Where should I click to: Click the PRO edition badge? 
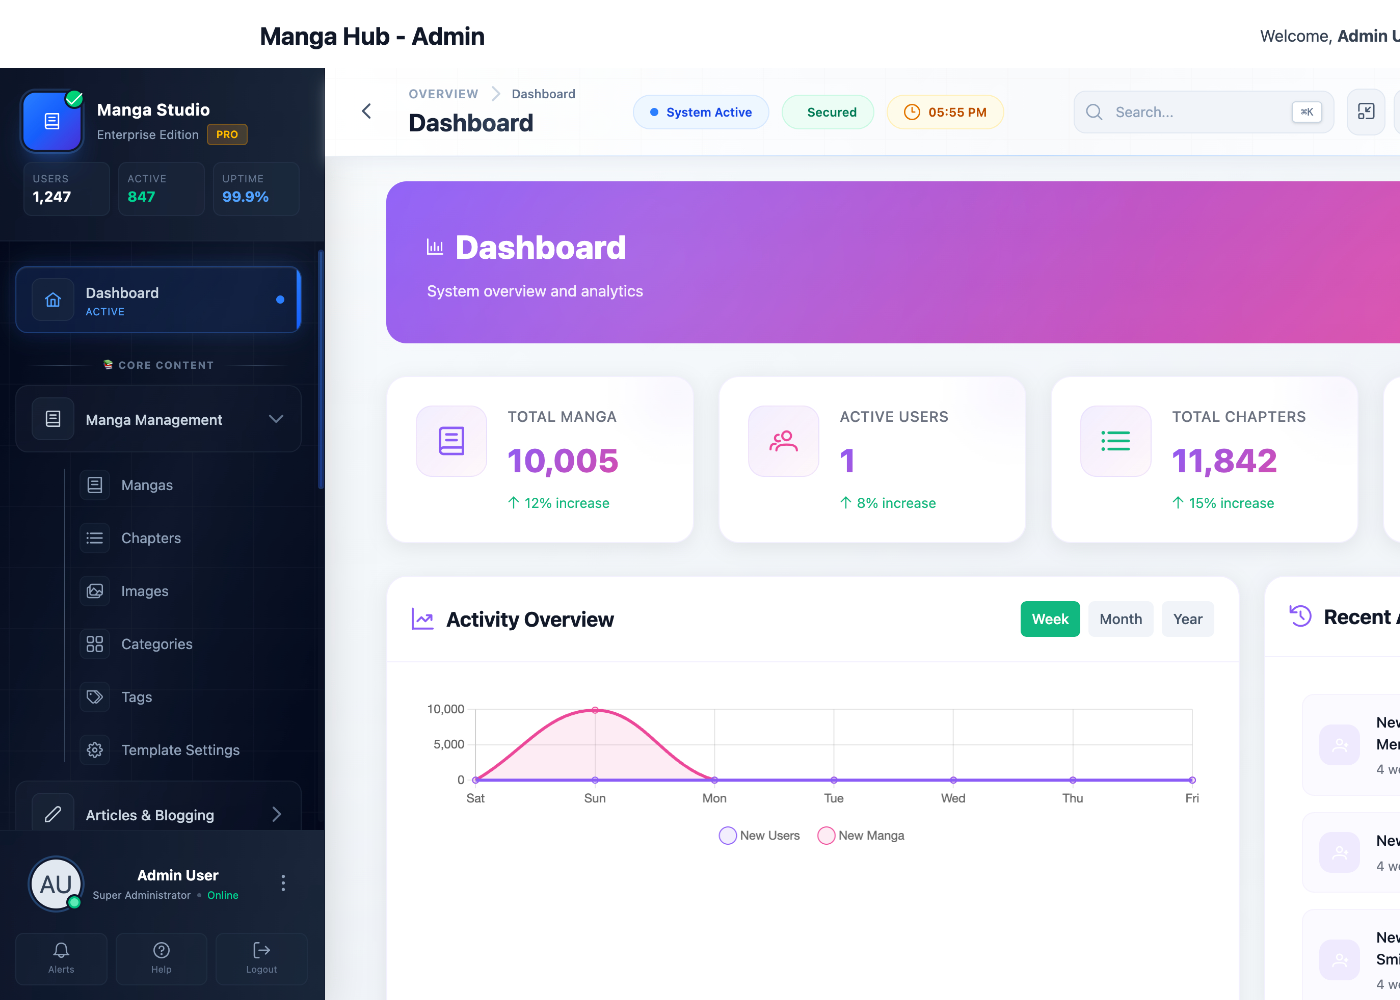(x=227, y=134)
